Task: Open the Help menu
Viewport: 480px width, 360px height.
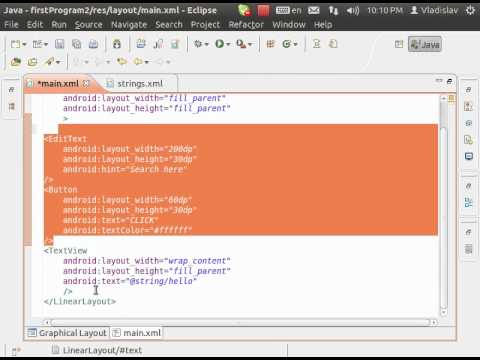Action: tap(323, 25)
